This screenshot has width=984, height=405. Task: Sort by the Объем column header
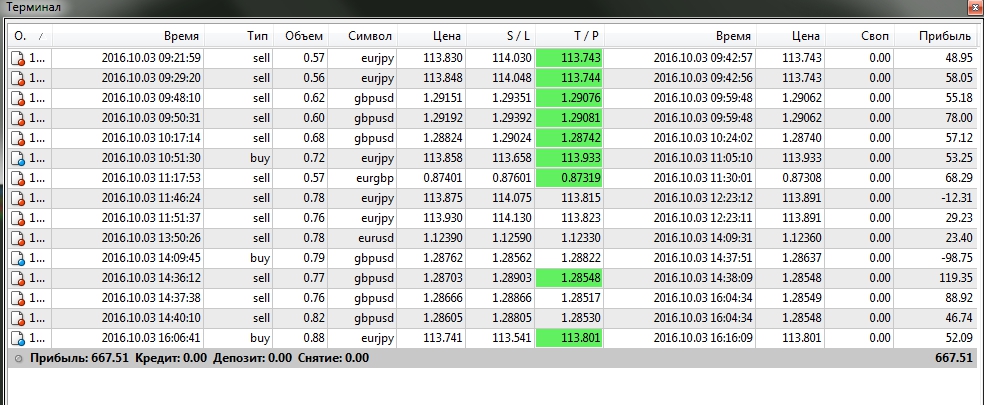301,36
